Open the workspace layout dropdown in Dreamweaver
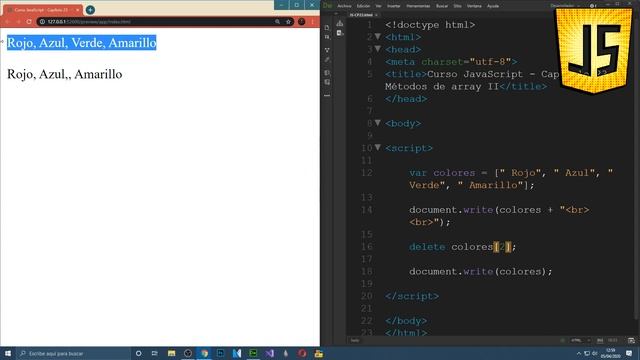The width and height of the screenshot is (640, 360). pyautogui.click(x=565, y=6)
